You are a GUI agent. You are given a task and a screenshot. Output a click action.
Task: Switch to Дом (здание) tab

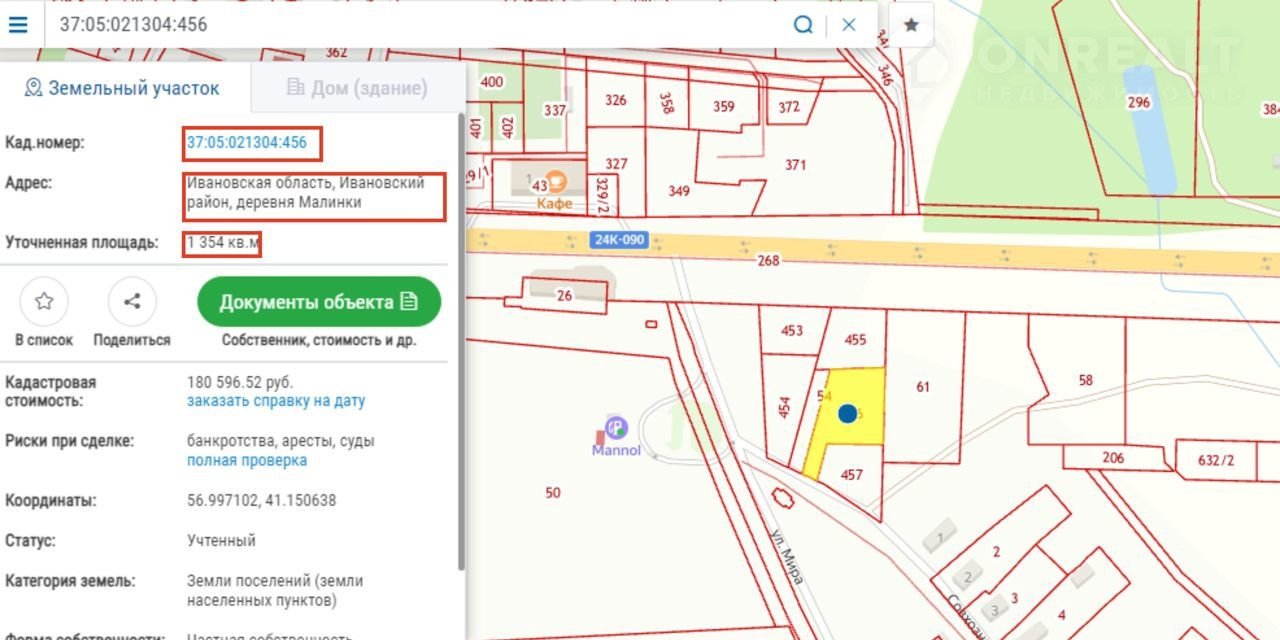(357, 88)
